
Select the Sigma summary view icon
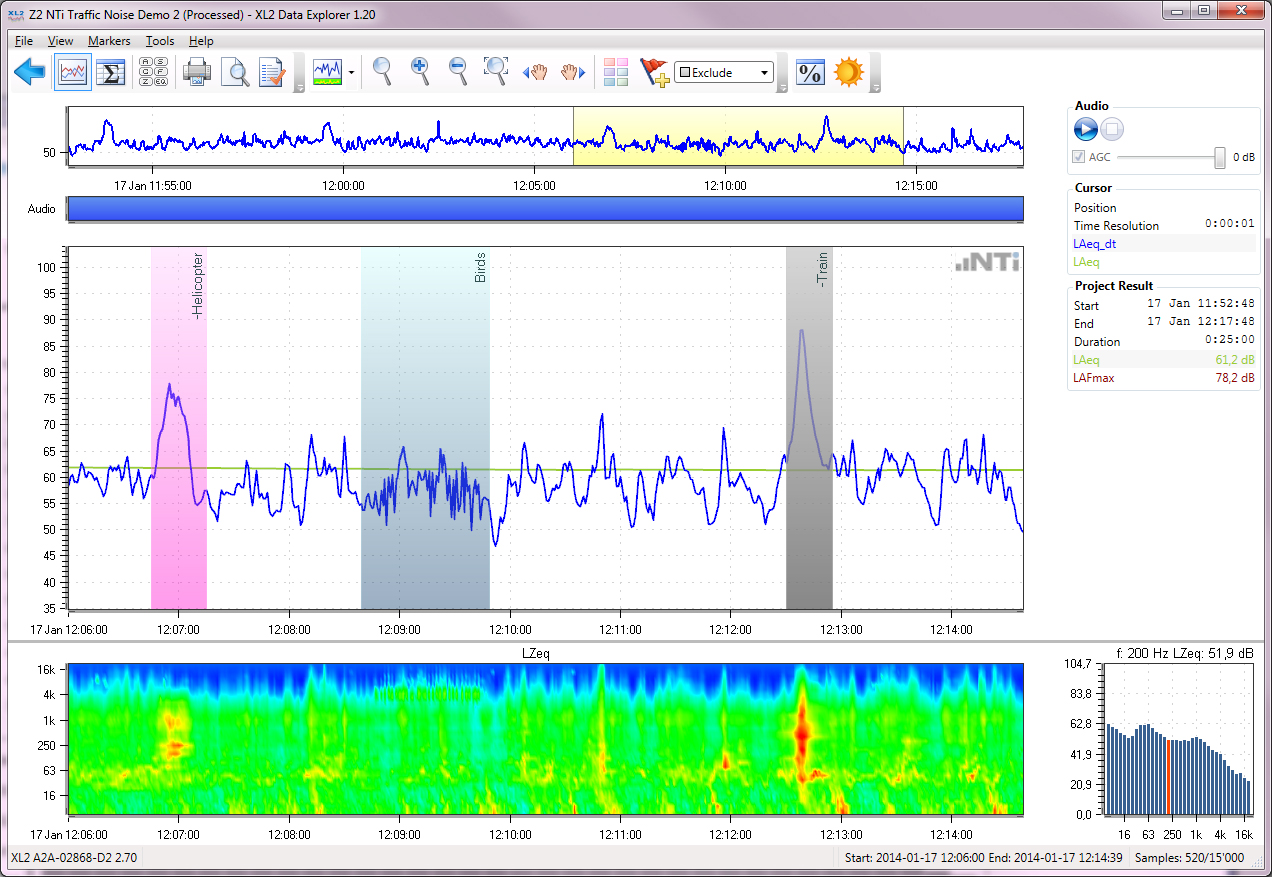[x=113, y=72]
